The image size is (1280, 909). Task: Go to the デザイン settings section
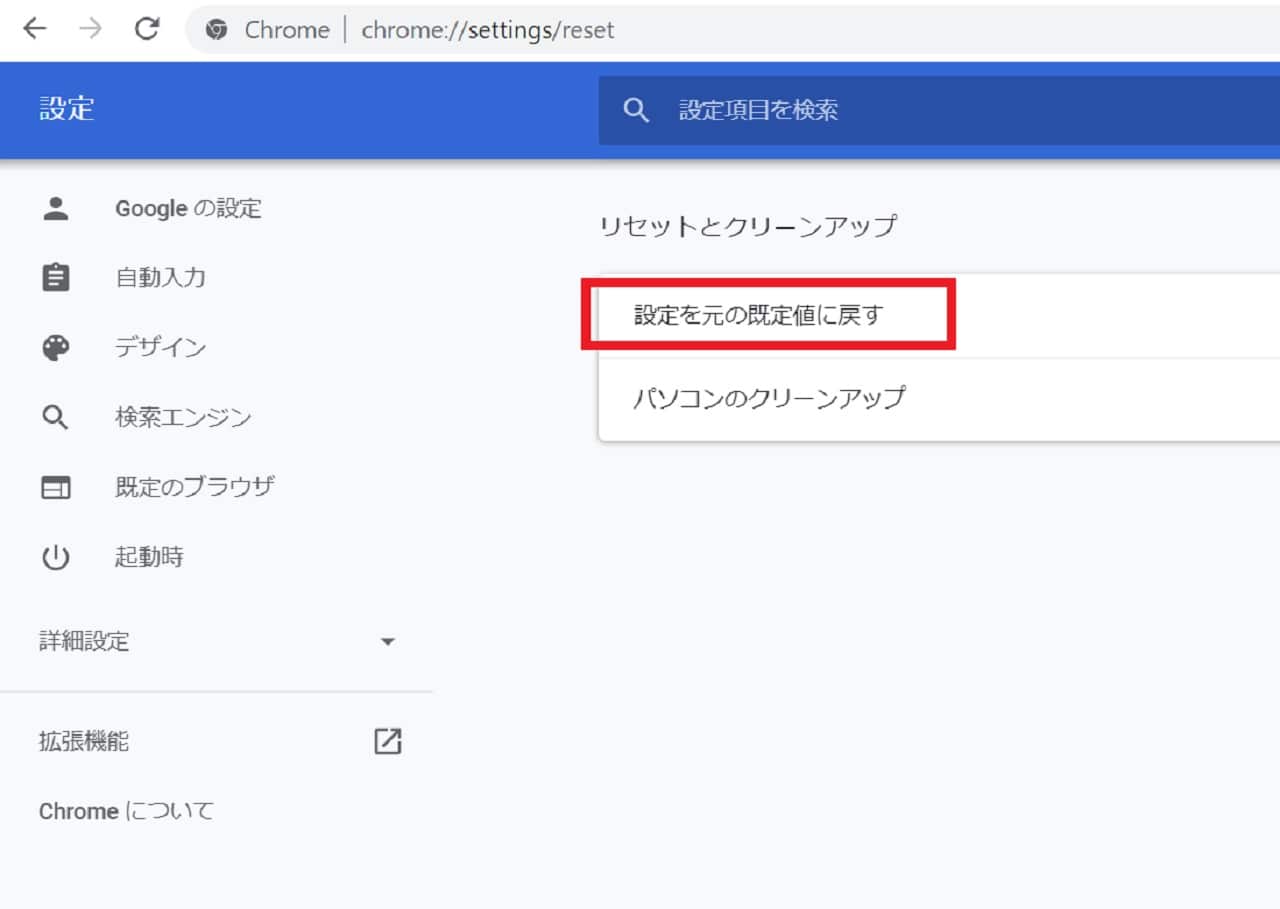pos(160,348)
